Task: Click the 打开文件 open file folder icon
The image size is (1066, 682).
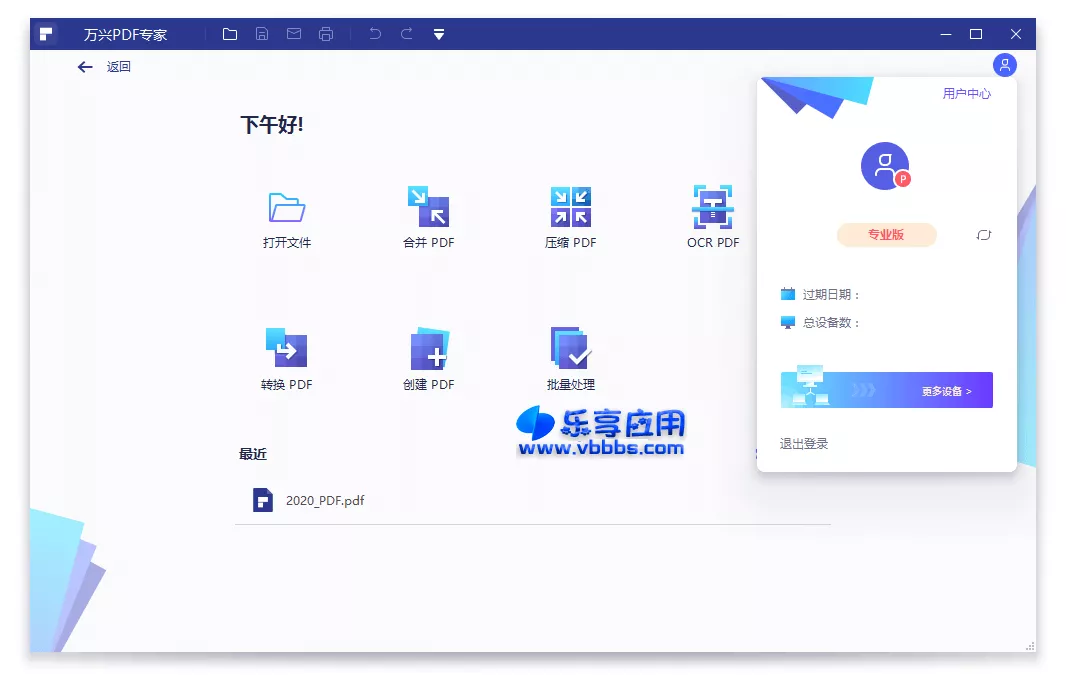Action: [286, 210]
